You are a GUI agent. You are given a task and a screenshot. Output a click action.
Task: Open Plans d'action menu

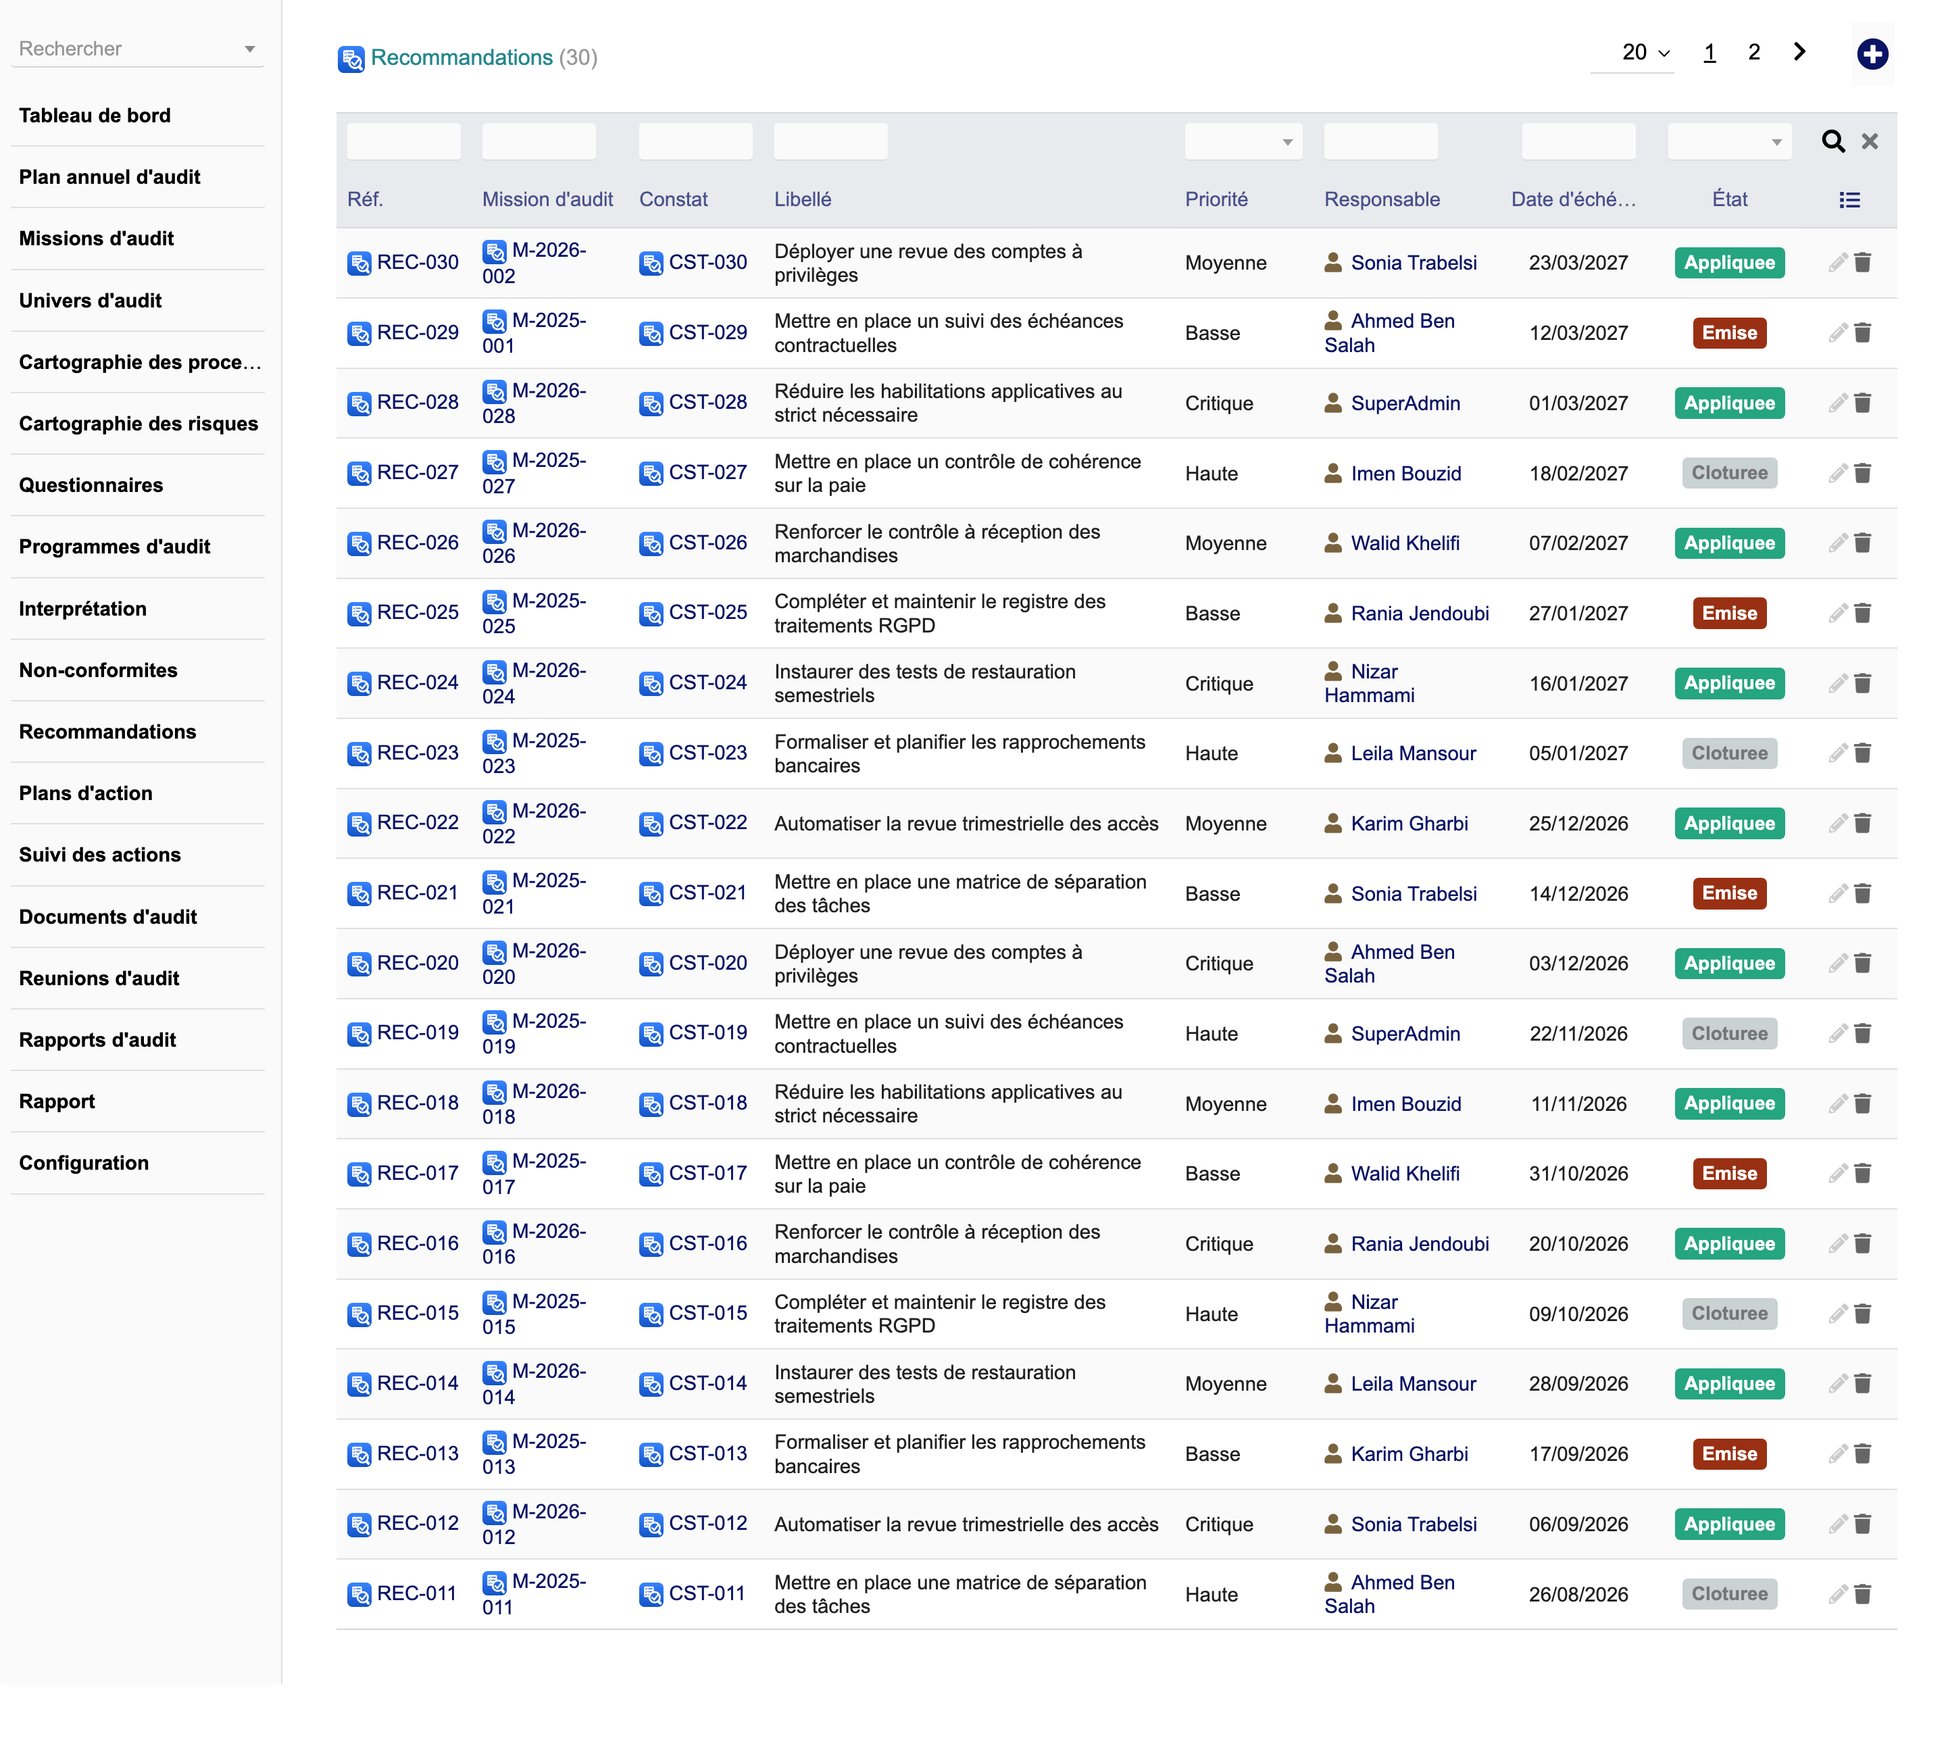click(86, 793)
